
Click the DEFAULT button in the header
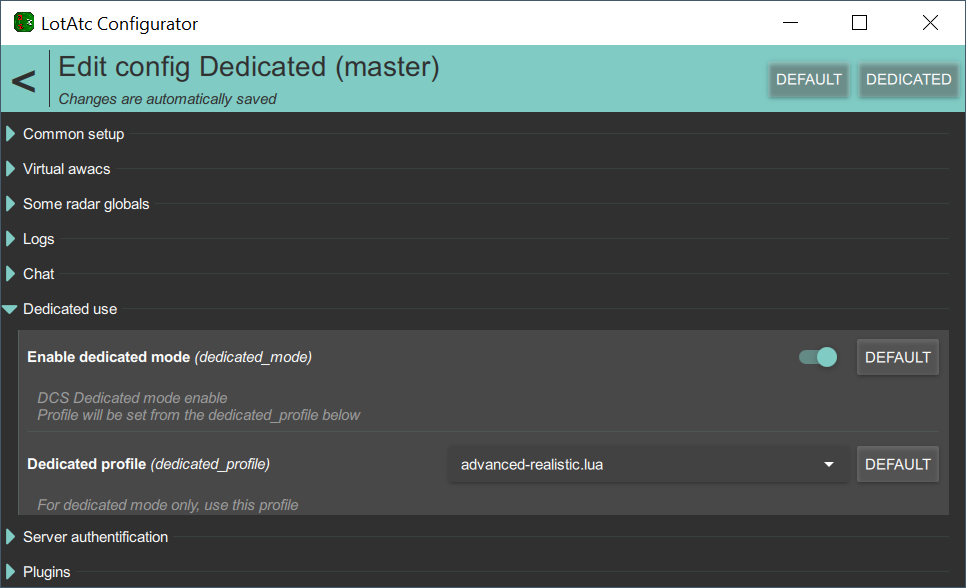808,80
